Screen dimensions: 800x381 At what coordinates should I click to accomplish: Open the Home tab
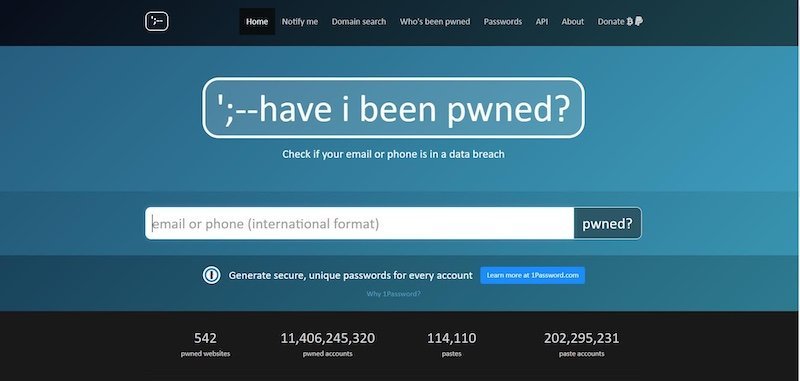pyautogui.click(x=257, y=21)
